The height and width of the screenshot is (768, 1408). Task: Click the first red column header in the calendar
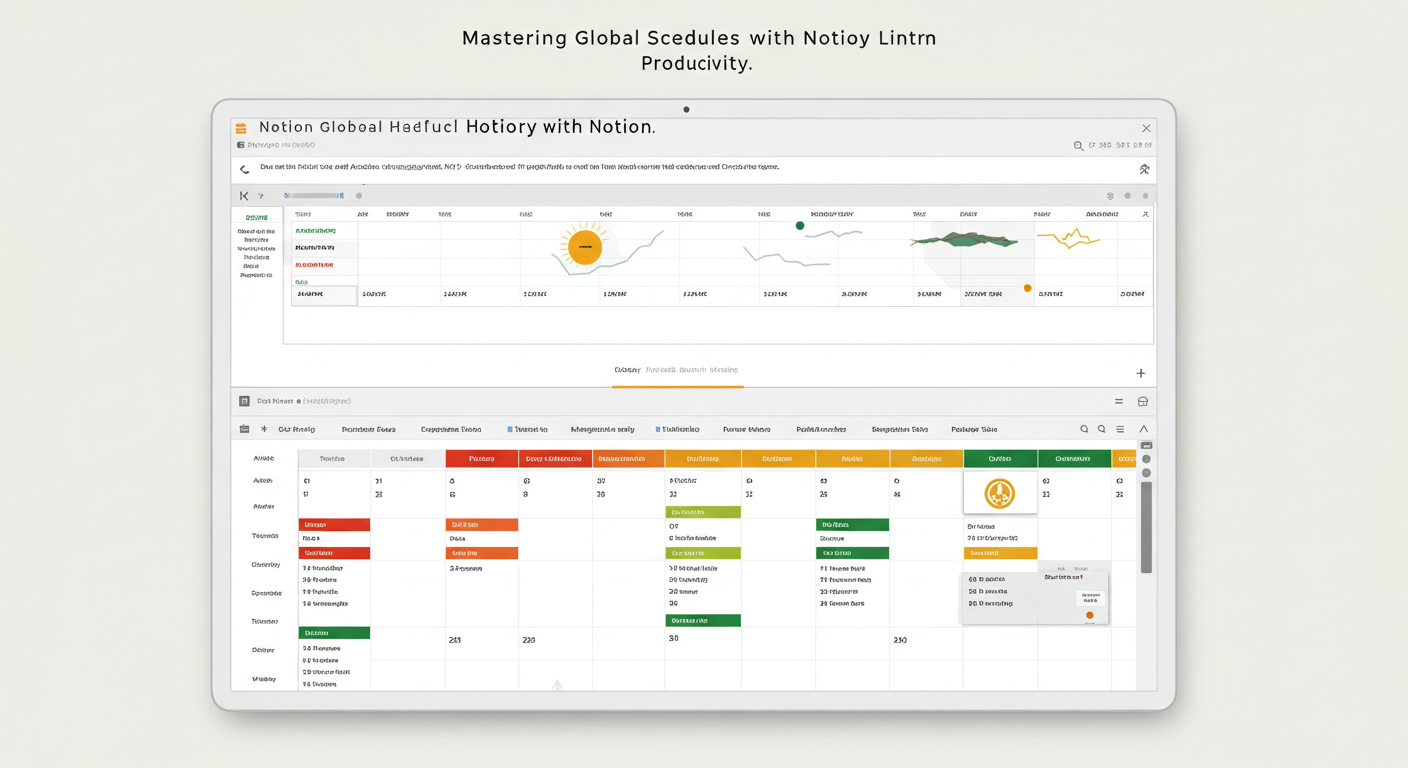(481, 459)
